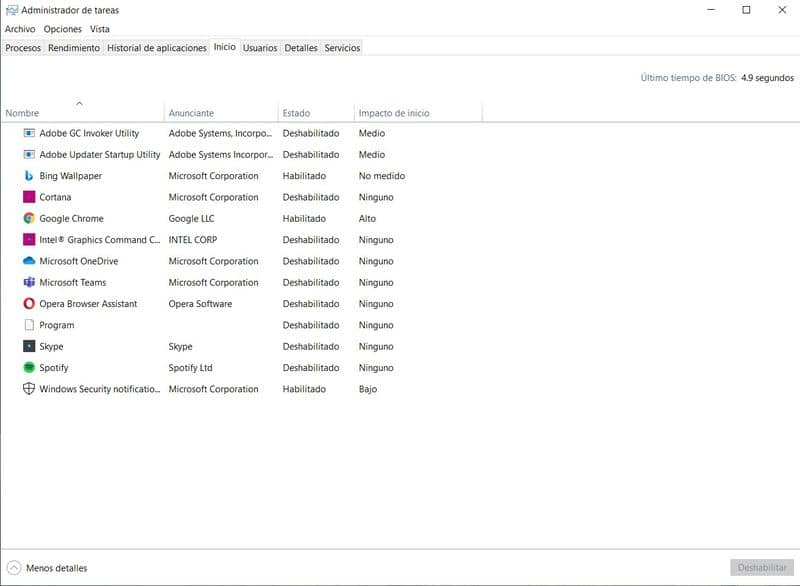Maximize the Administrador de tareas window
The height and width of the screenshot is (586, 800).
tap(746, 10)
